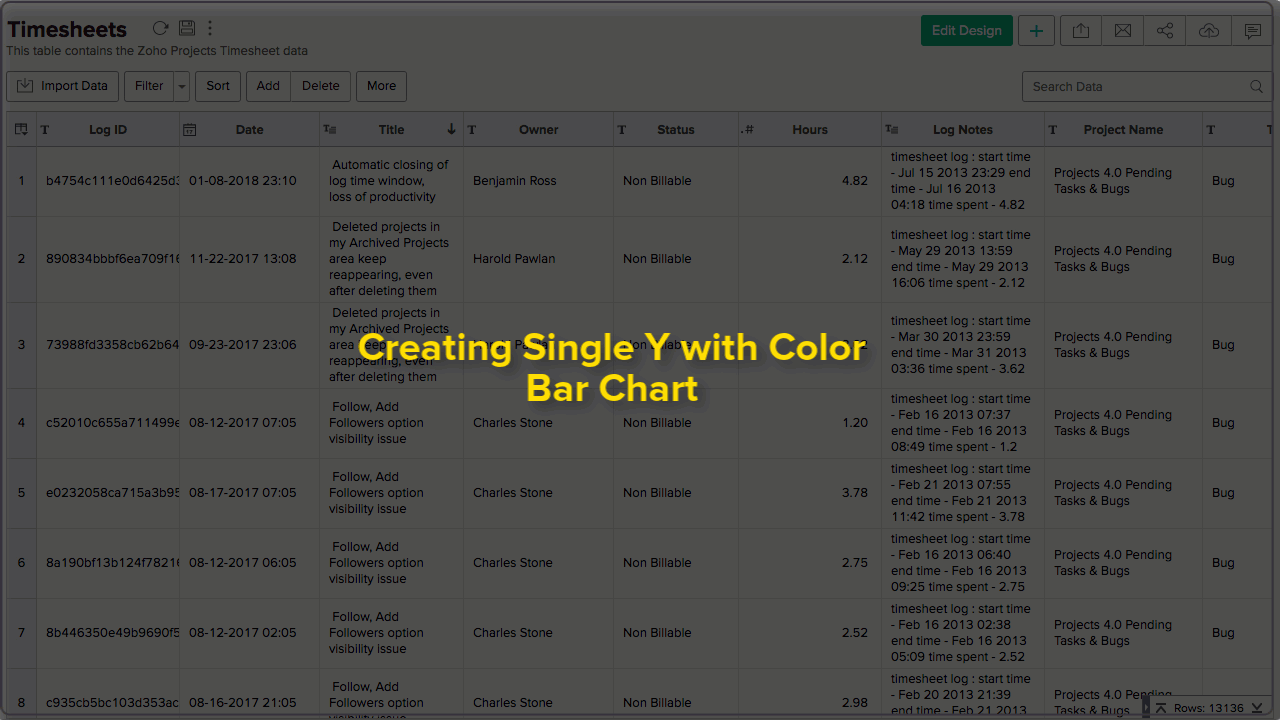Open the vertical three-dot options menu

(210, 29)
